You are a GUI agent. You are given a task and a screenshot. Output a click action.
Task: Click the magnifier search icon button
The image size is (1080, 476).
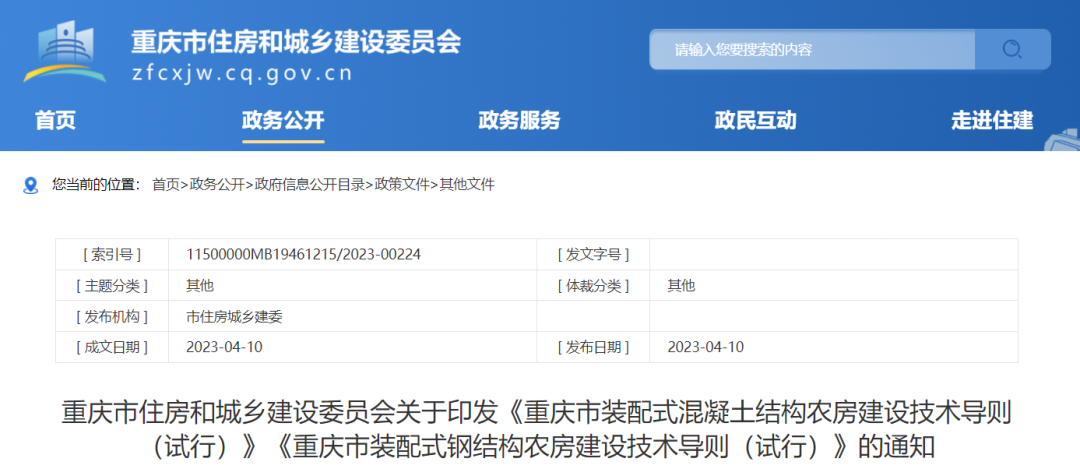[1012, 50]
